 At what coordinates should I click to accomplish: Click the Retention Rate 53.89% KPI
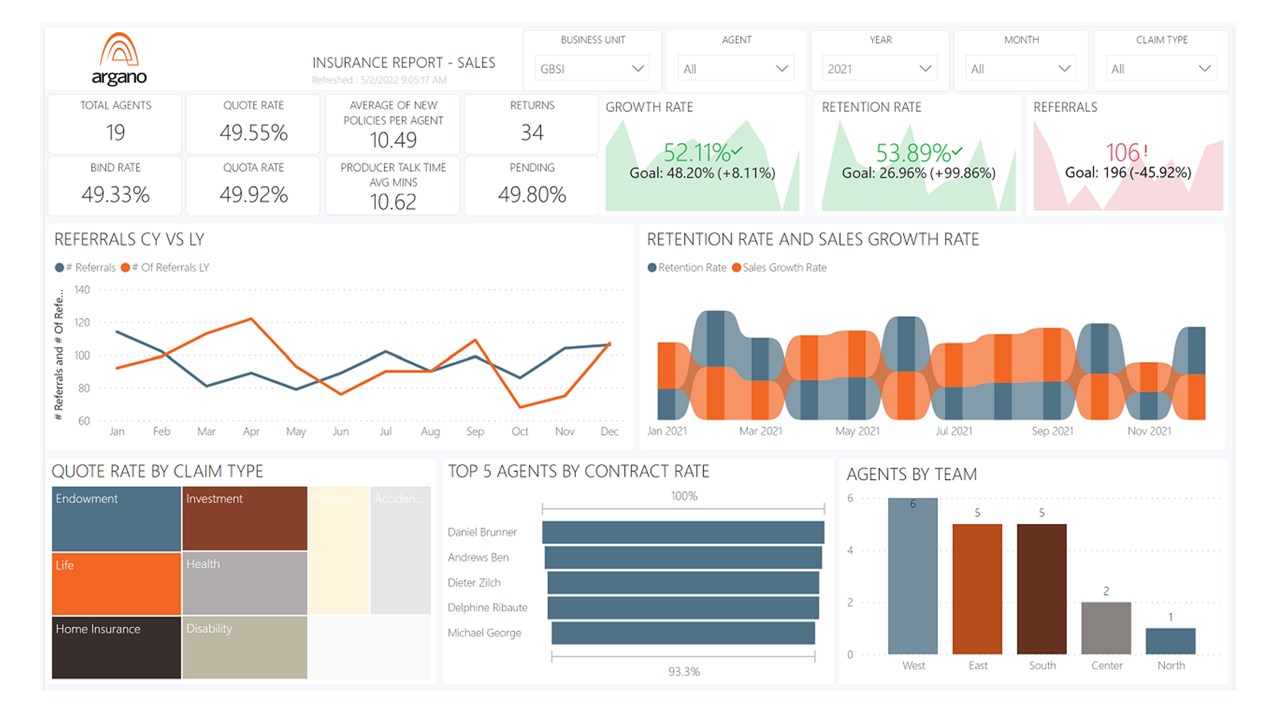click(x=920, y=153)
